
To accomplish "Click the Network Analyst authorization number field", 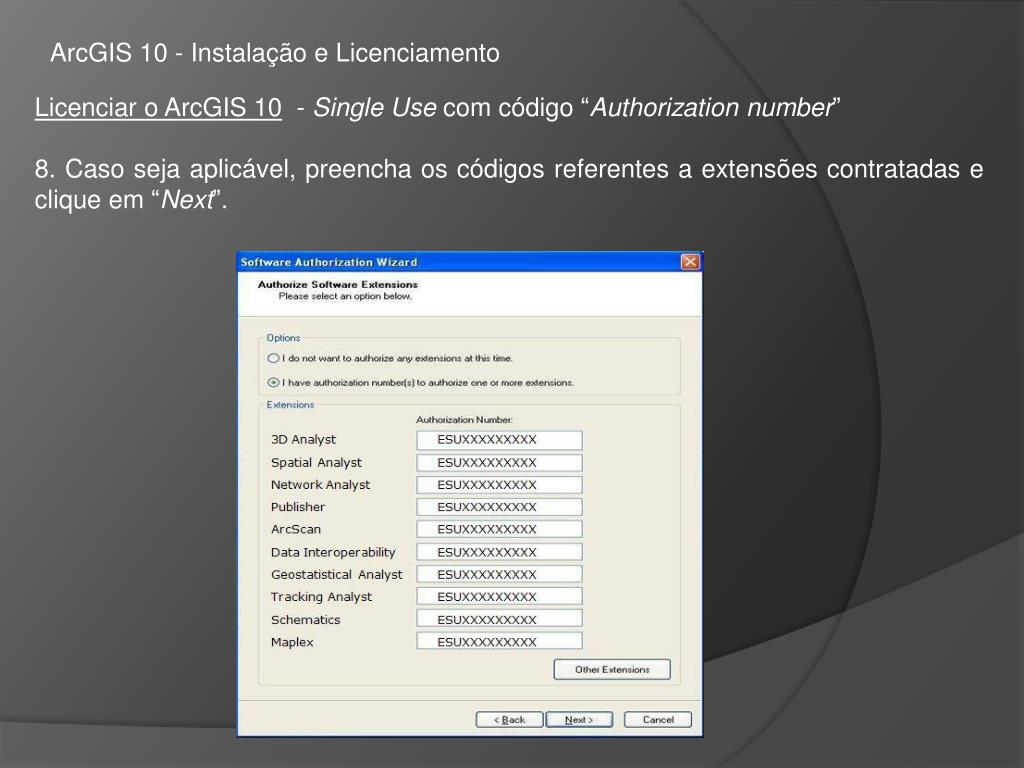I will [499, 485].
